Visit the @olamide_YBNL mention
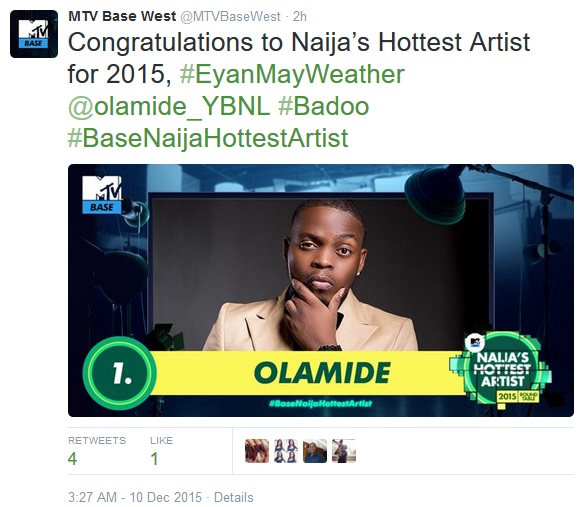 169,107
